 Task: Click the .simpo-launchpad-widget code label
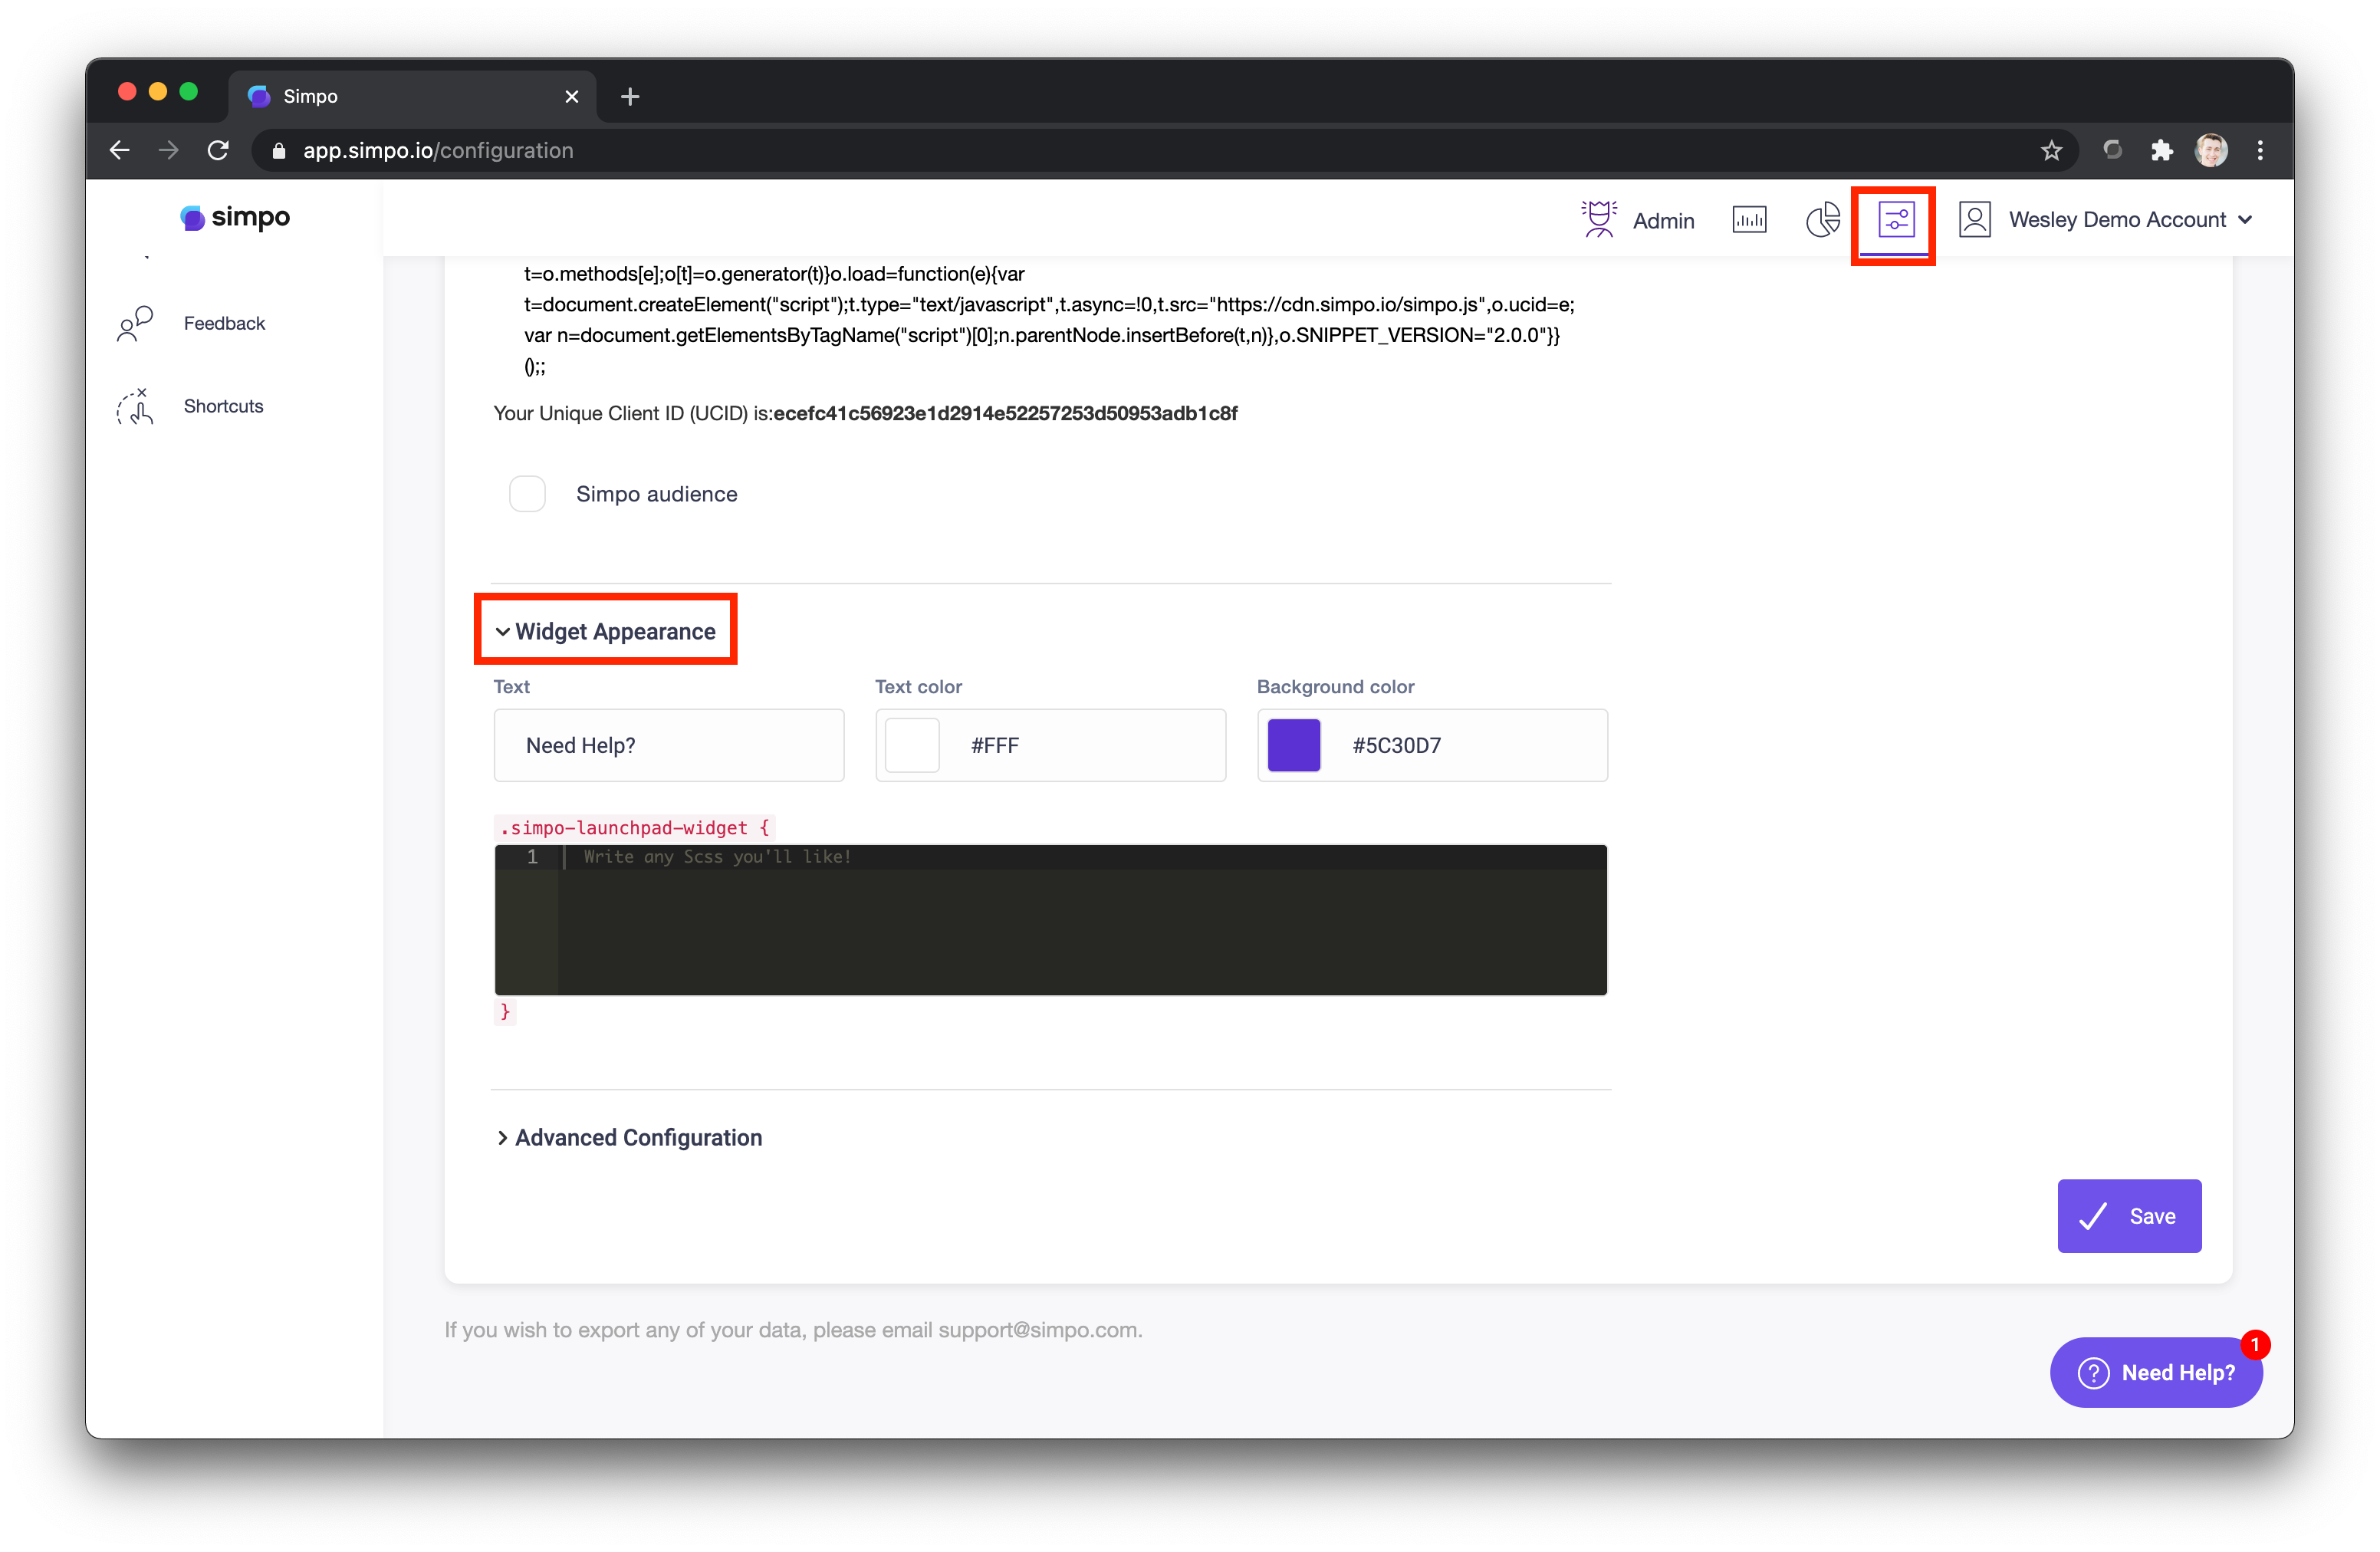point(634,828)
